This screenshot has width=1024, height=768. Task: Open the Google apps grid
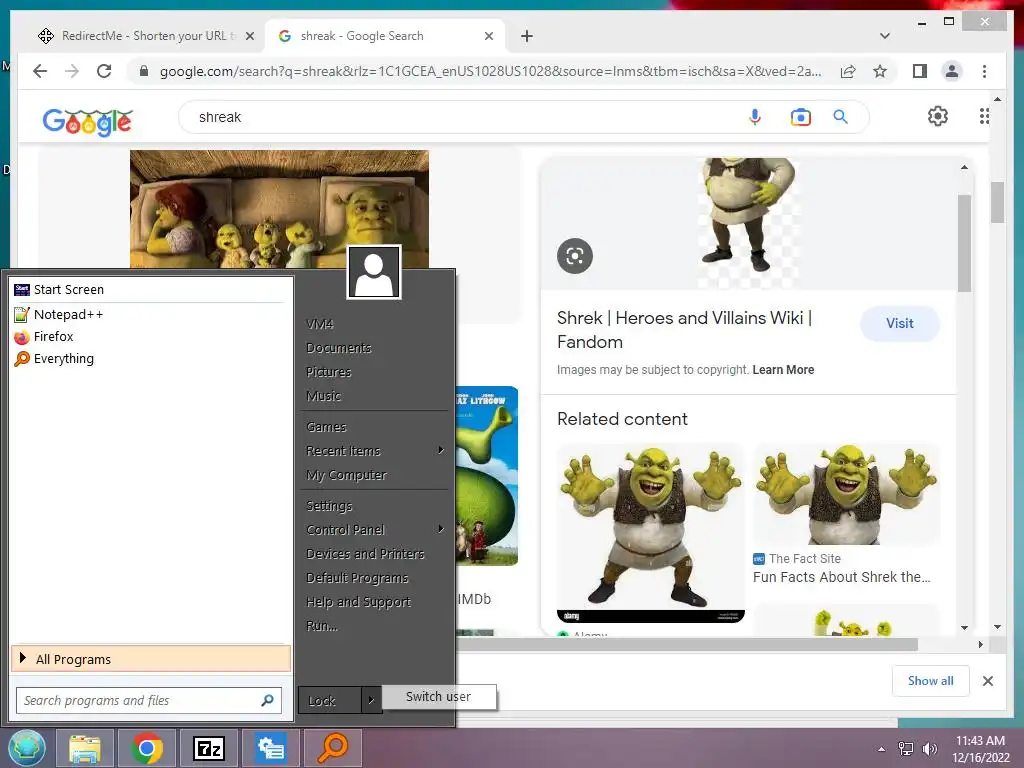(x=984, y=116)
